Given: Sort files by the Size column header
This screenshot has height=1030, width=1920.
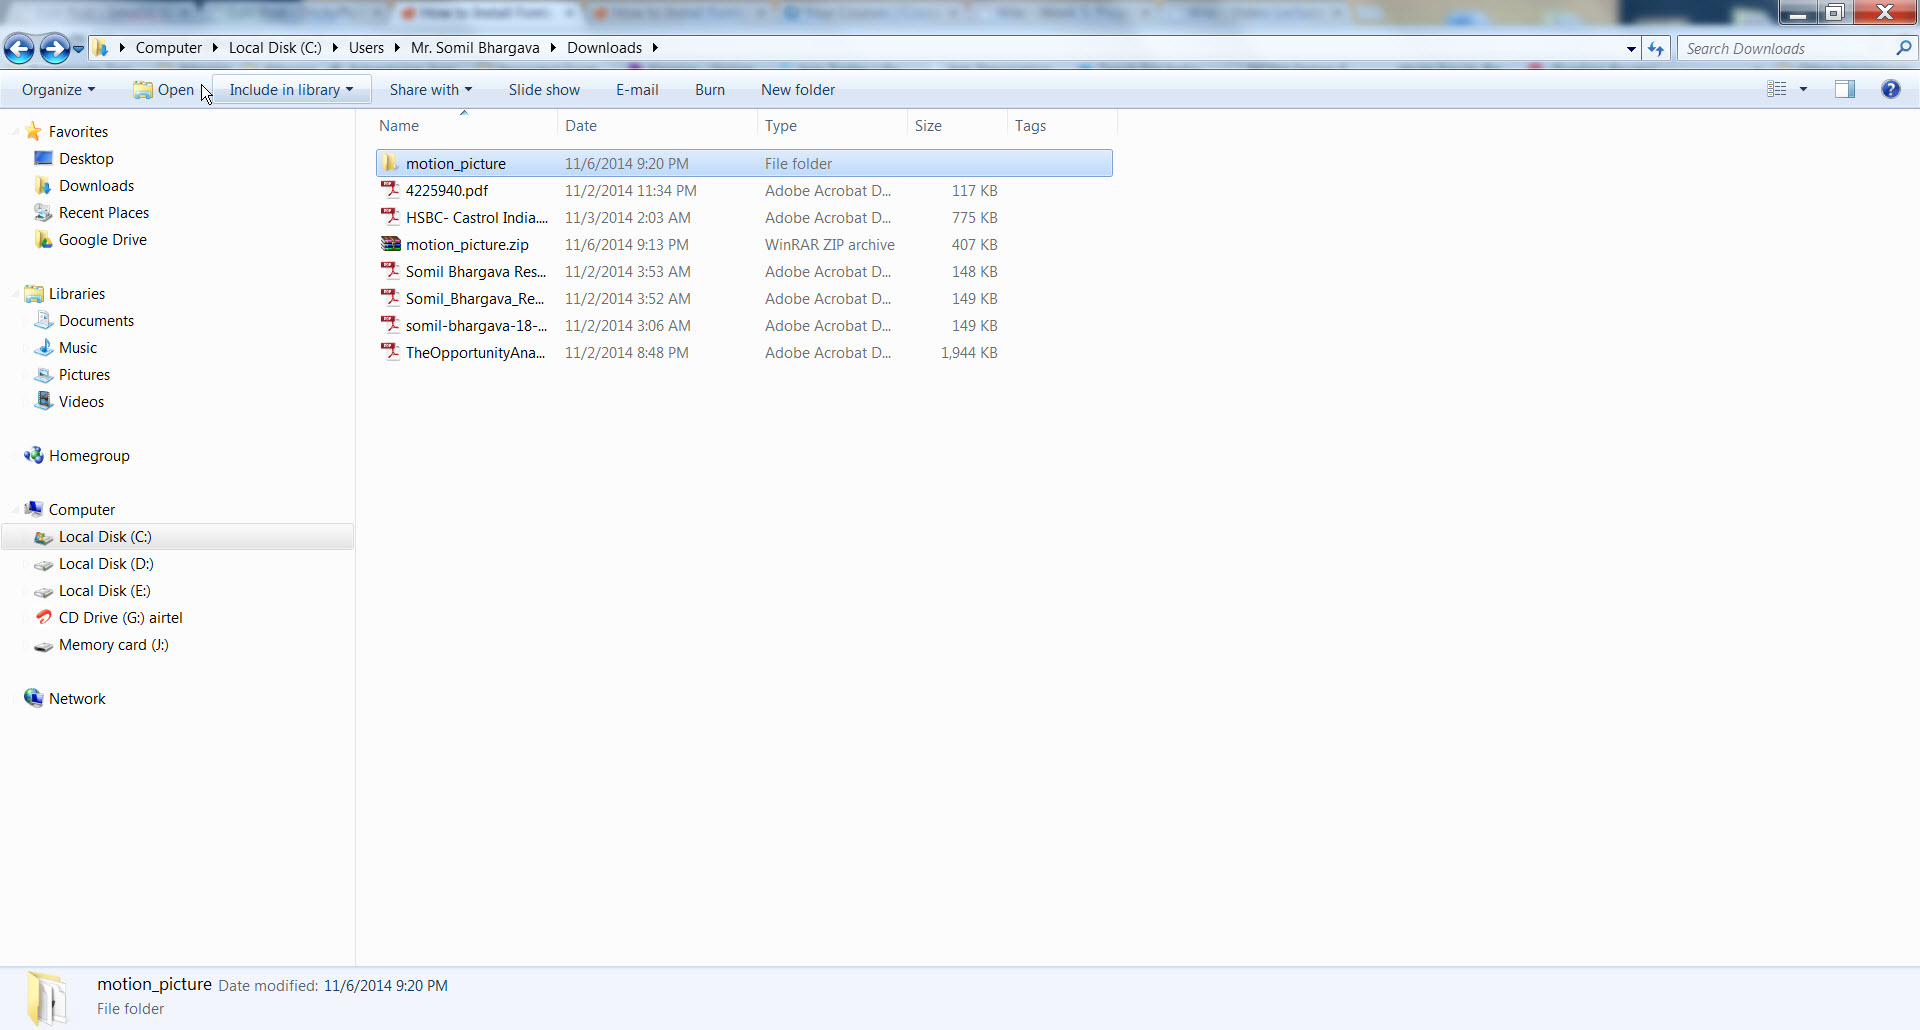Looking at the screenshot, I should coord(928,126).
